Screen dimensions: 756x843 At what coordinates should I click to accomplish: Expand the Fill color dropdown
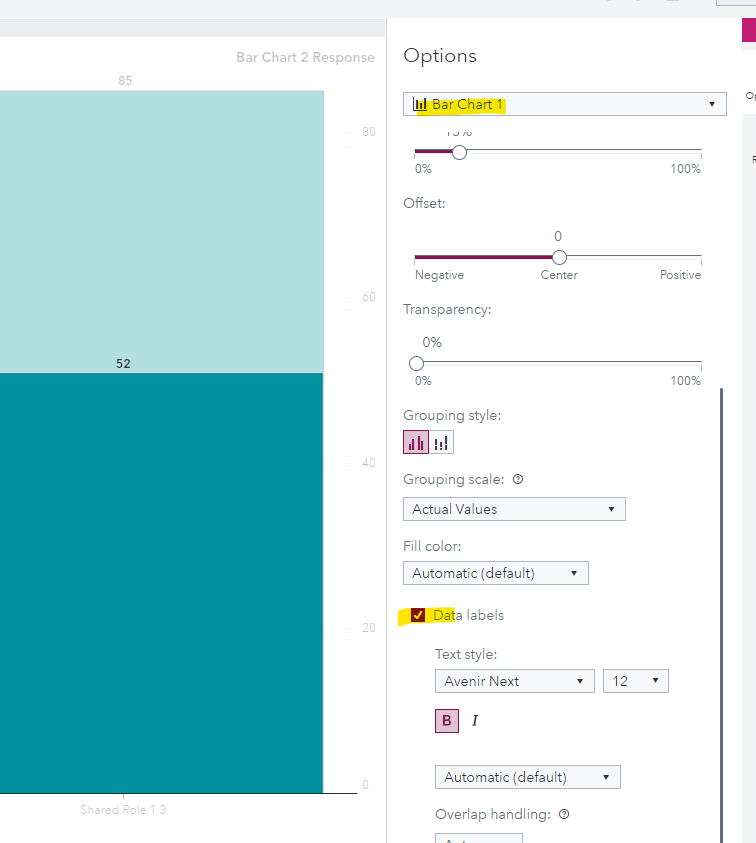pyautogui.click(x=495, y=573)
